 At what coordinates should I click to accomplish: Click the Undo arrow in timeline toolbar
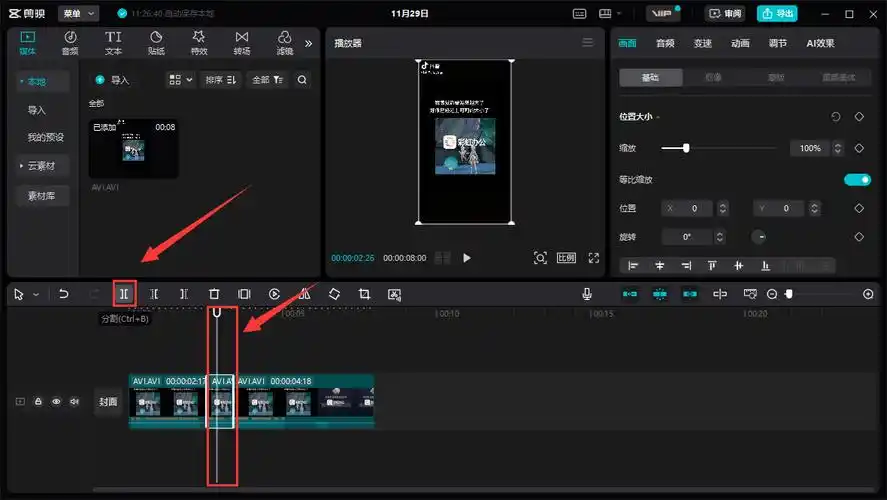(x=64, y=294)
